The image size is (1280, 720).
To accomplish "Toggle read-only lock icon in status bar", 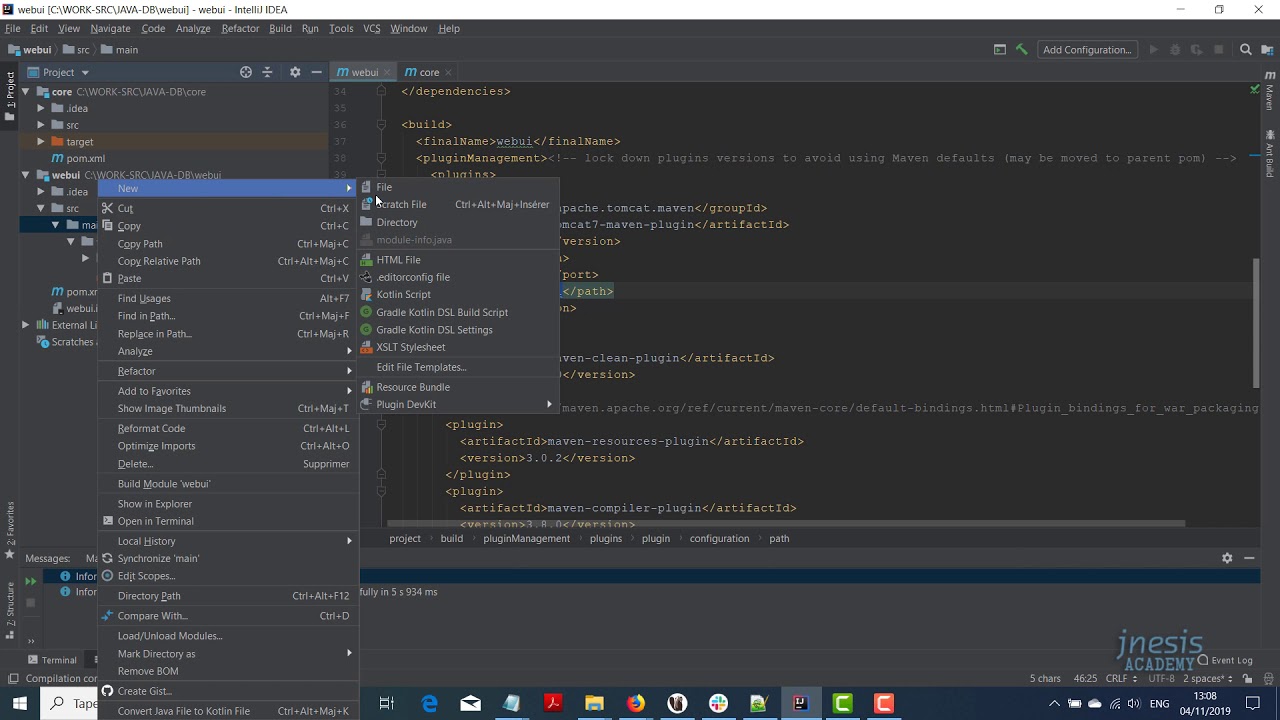I will pyautogui.click(x=1248, y=678).
